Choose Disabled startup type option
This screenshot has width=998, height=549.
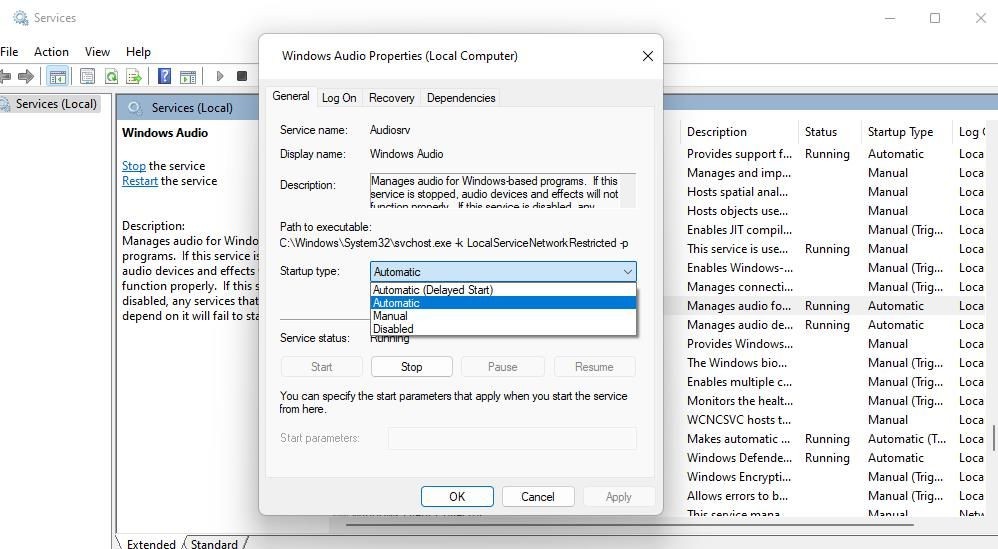tap(503, 329)
